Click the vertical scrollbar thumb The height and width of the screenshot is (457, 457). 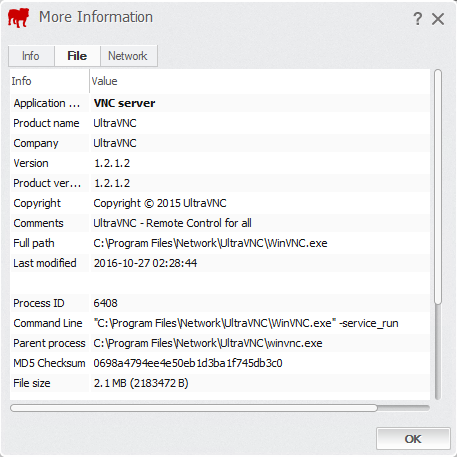click(x=438, y=187)
